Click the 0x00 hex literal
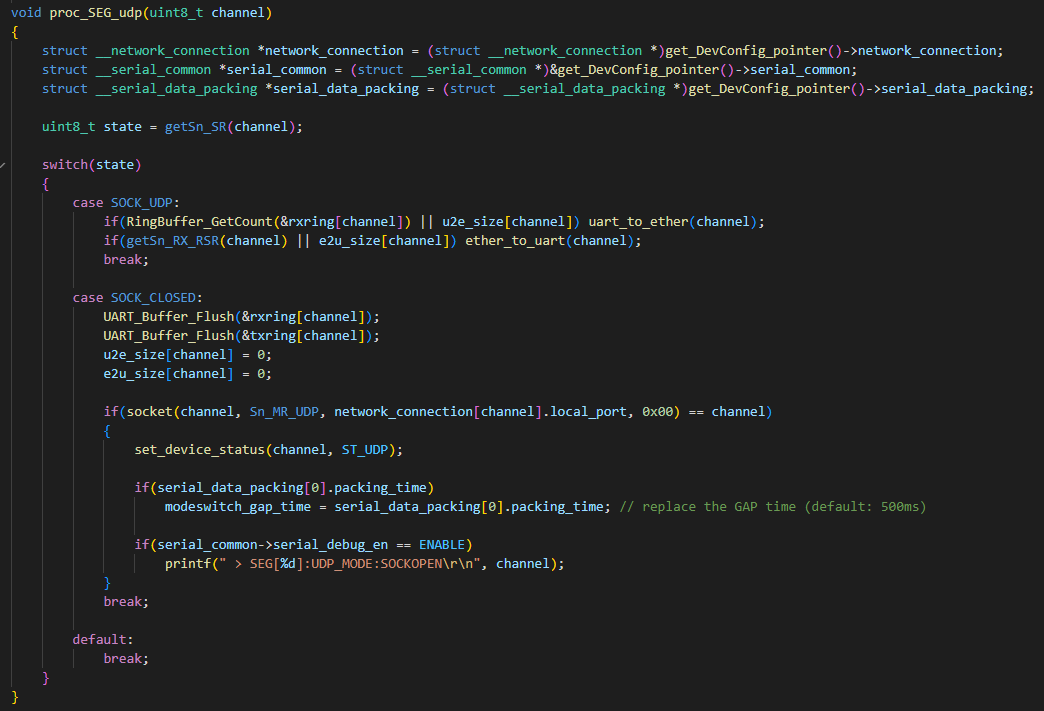The height and width of the screenshot is (711, 1044). coord(657,411)
